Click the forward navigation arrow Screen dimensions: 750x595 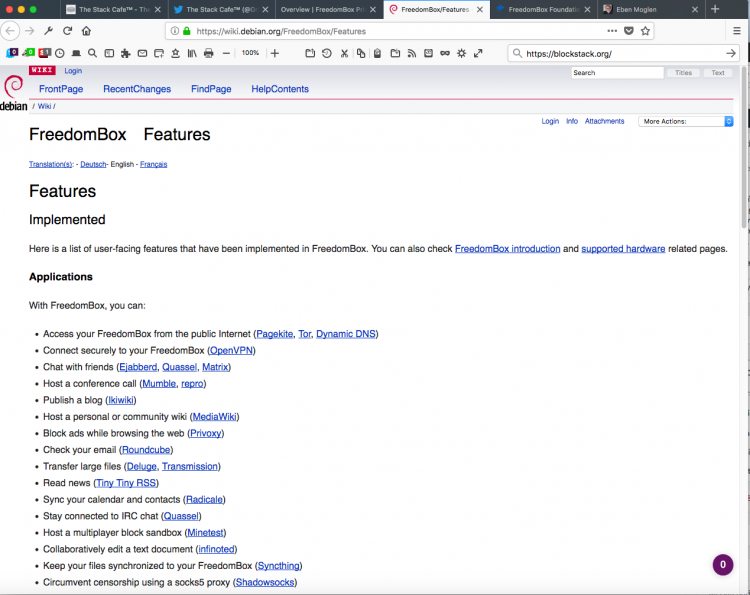tap(30, 31)
